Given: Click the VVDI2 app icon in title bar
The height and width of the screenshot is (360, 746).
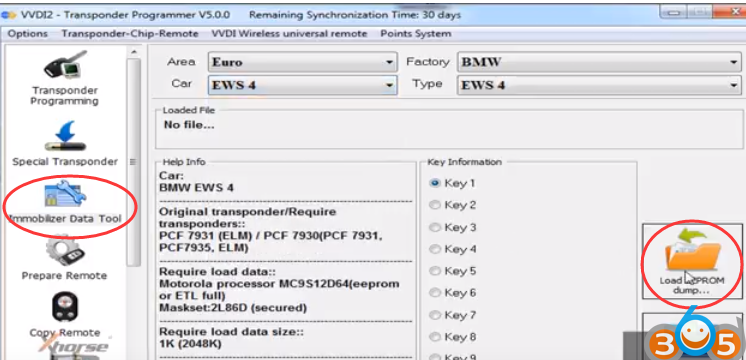Looking at the screenshot, I should (9, 15).
